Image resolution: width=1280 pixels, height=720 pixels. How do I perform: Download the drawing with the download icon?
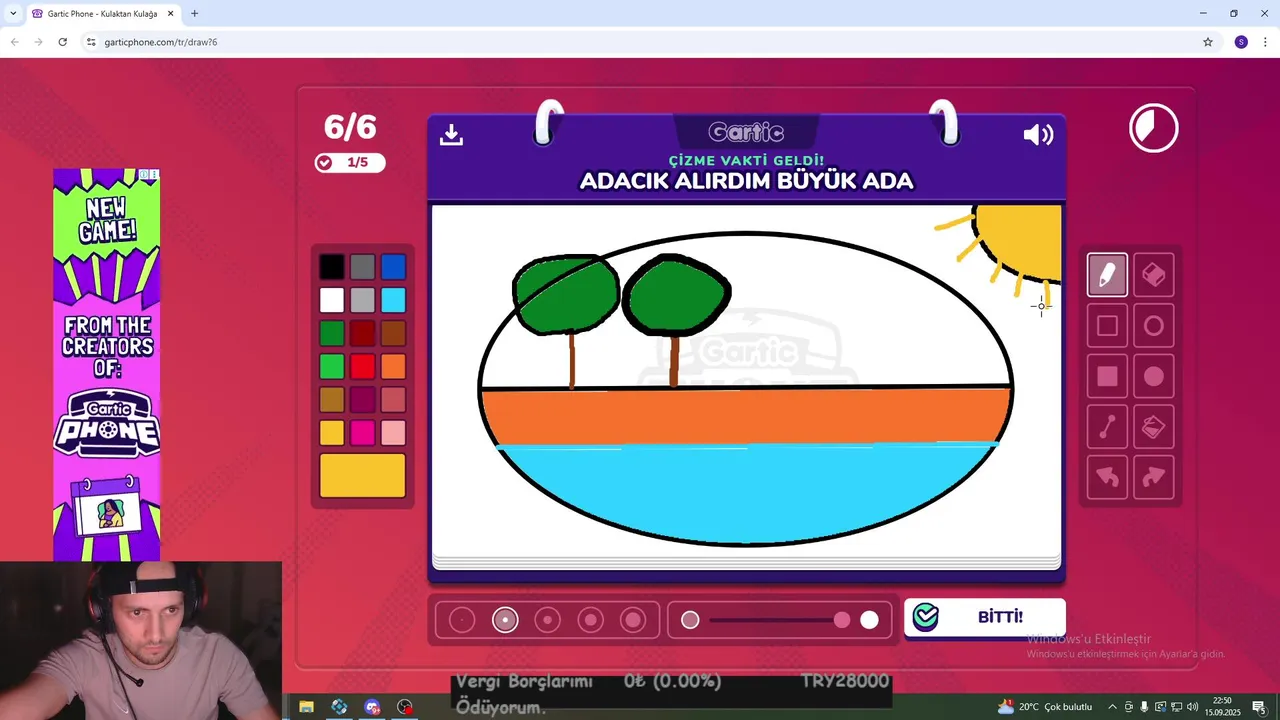point(451,134)
